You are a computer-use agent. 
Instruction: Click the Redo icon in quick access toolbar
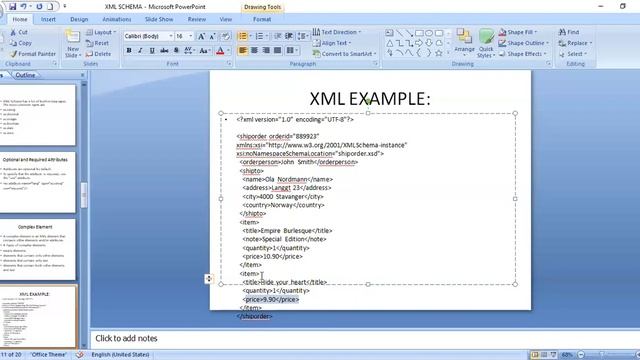click(39, 7)
